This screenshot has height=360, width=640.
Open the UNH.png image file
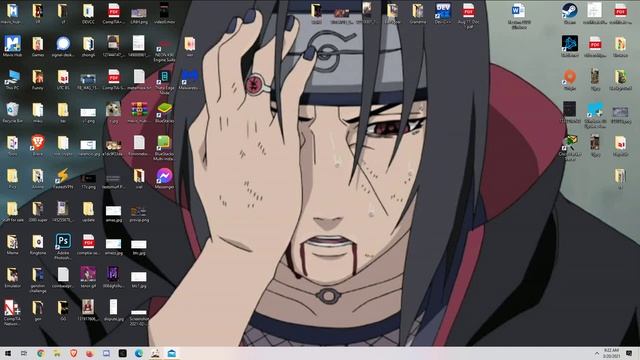(x=139, y=13)
